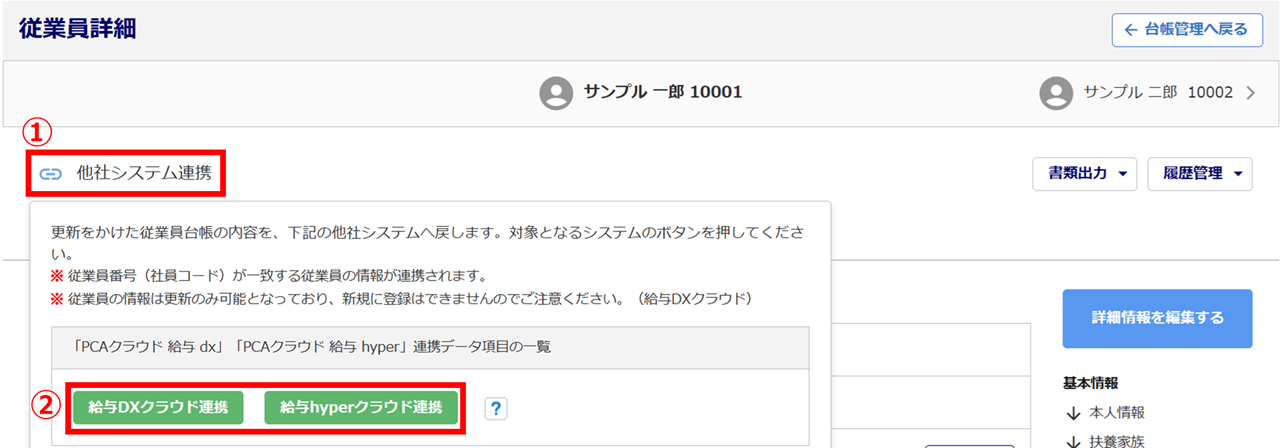
Task: Click the 詳細情報を編集する button
Action: (1157, 318)
